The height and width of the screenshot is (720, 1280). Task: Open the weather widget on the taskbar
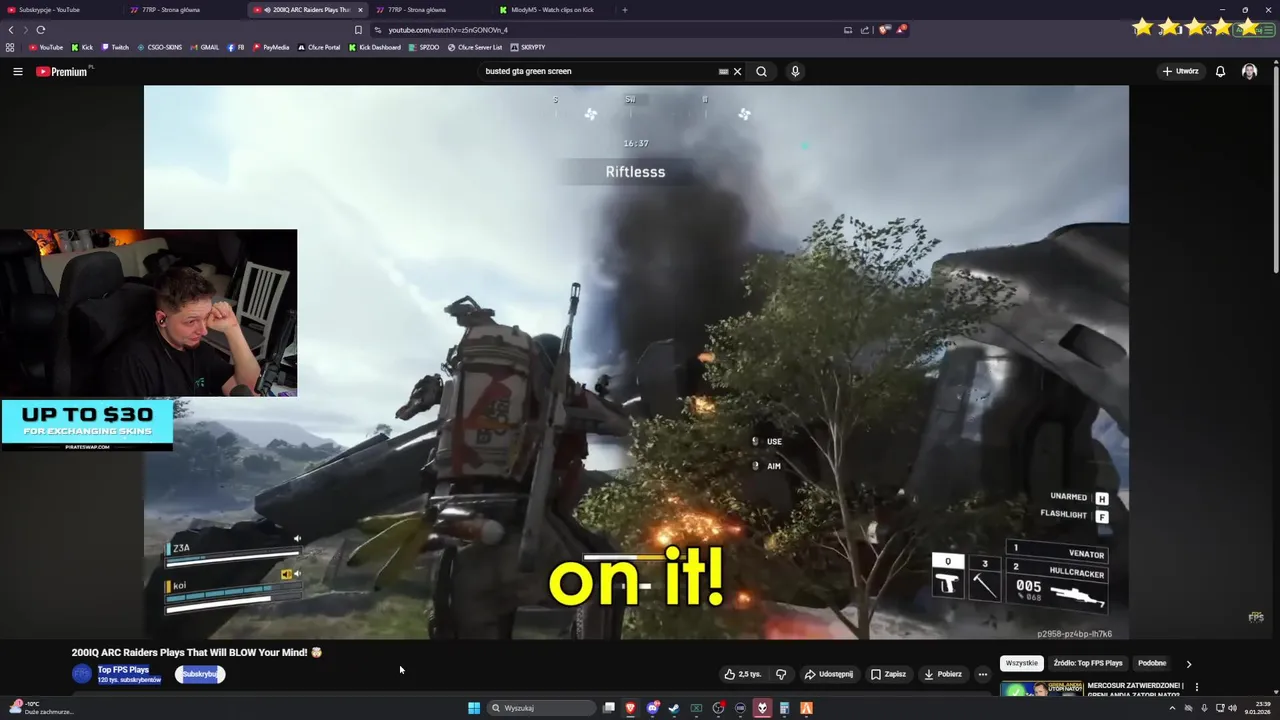coord(40,708)
